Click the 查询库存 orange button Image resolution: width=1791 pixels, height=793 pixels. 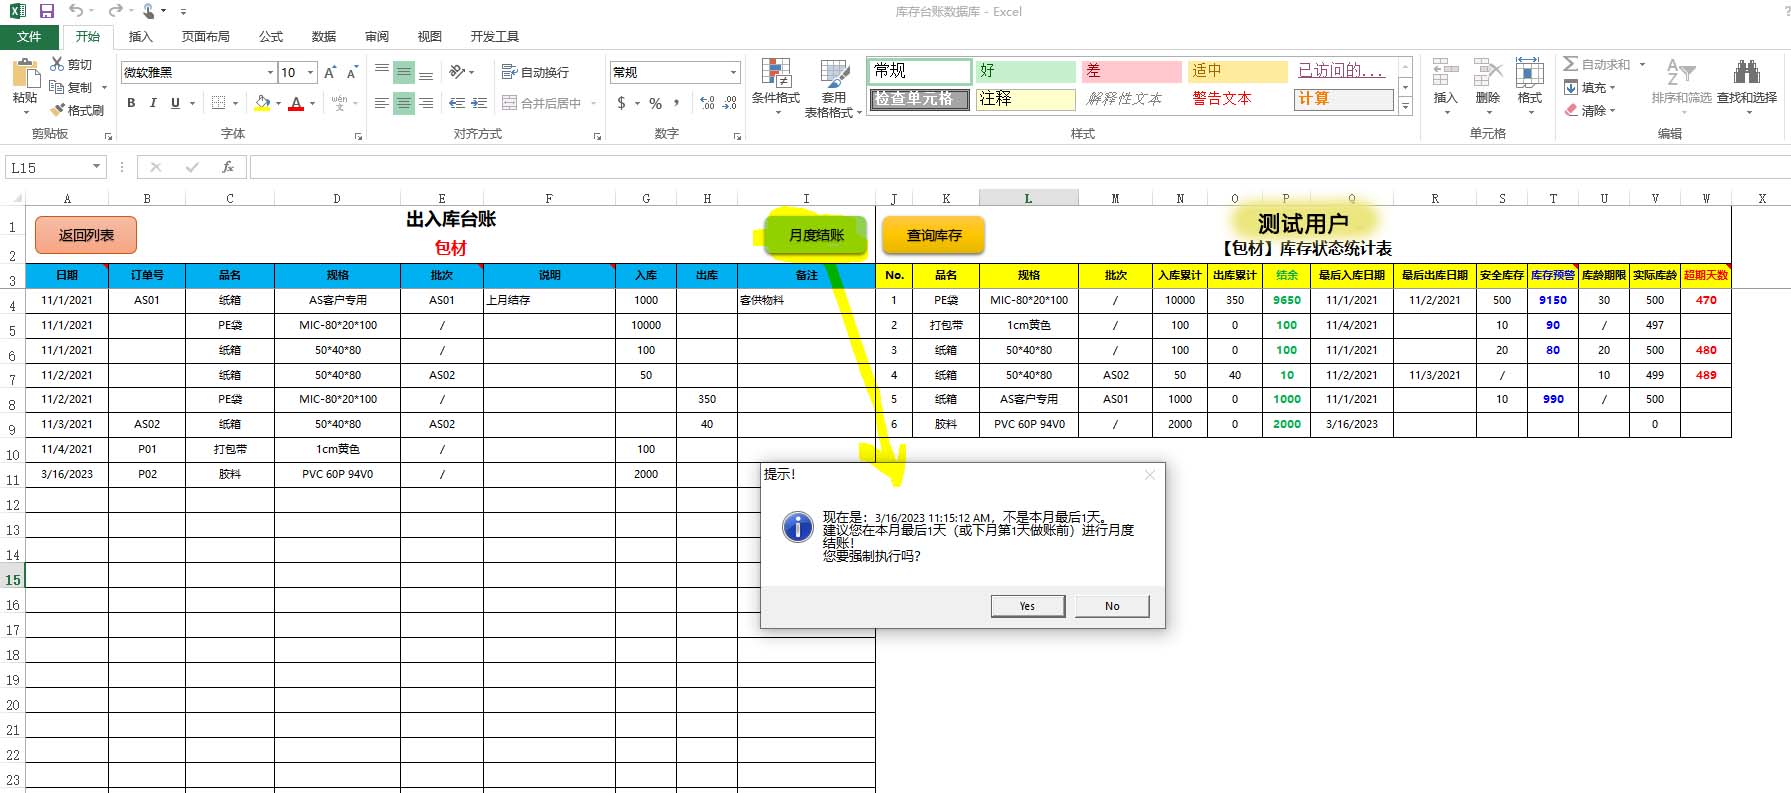(x=933, y=236)
